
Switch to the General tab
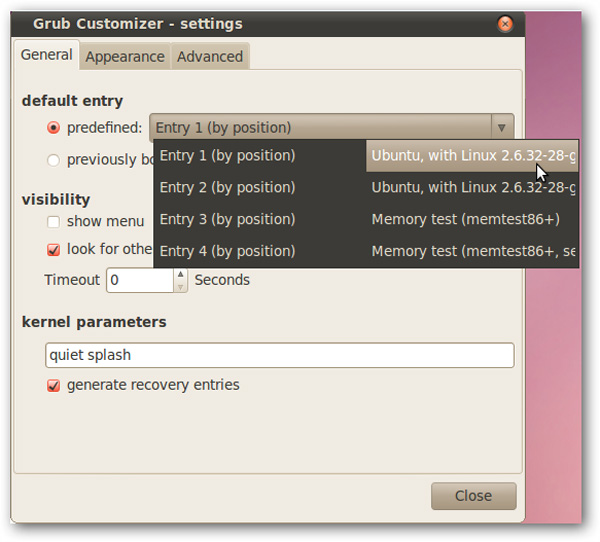47,55
